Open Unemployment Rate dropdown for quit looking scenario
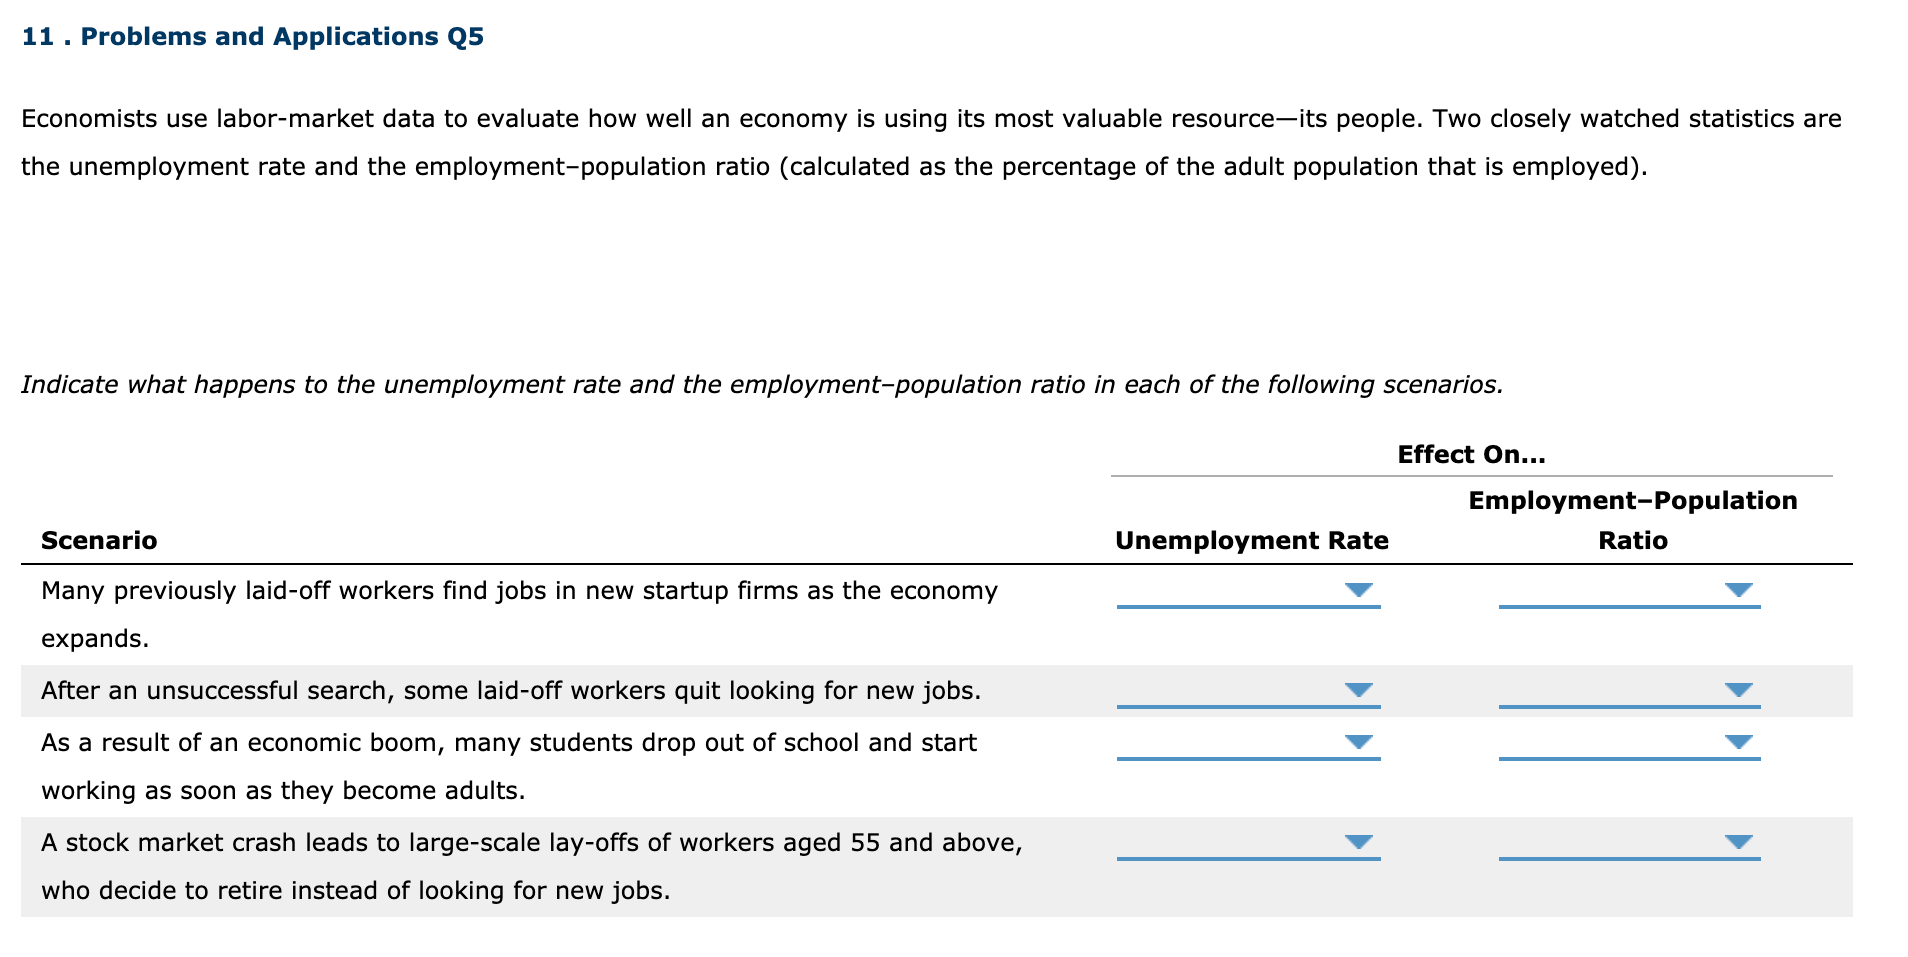Image resolution: width=1908 pixels, height=957 pixels. coord(1358,689)
